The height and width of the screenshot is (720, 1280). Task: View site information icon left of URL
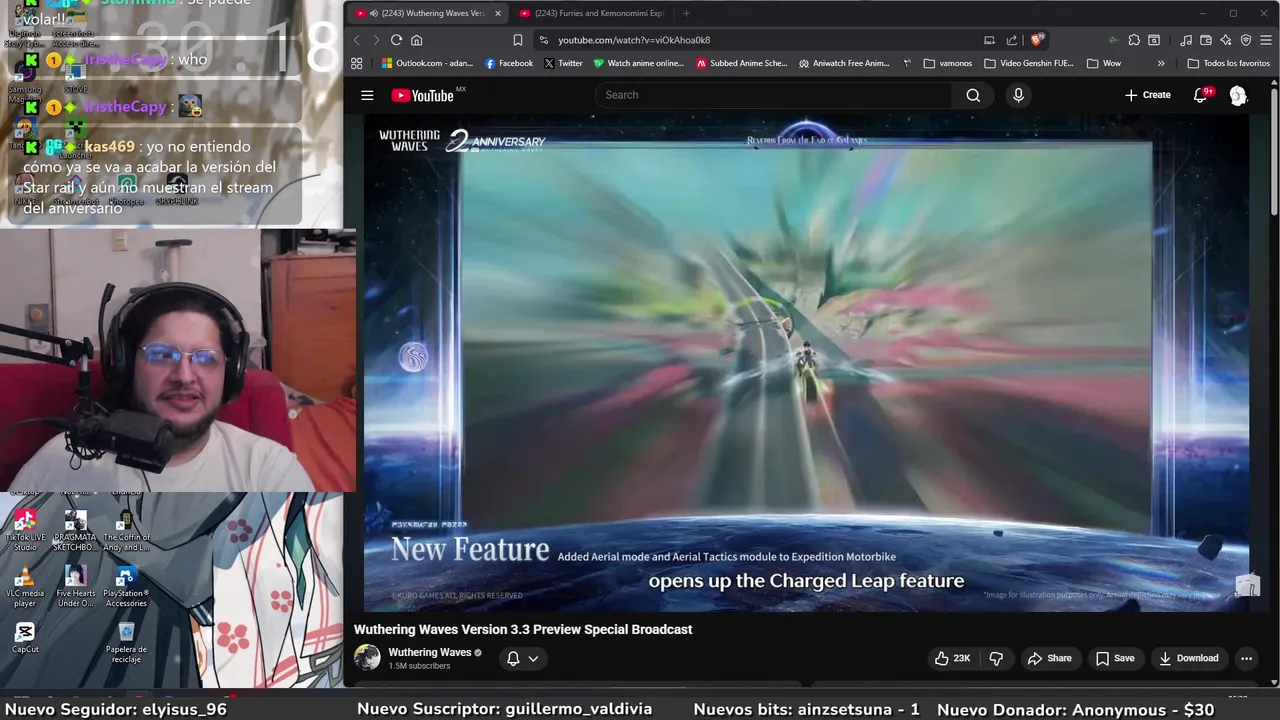click(x=543, y=40)
